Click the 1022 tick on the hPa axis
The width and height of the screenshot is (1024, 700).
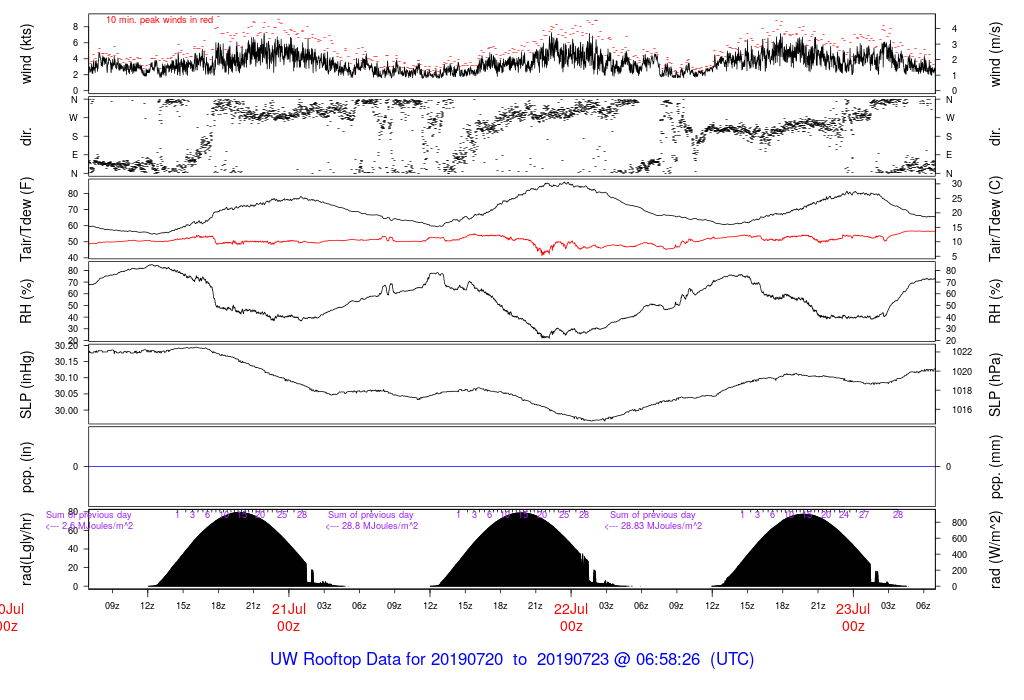(x=955, y=352)
